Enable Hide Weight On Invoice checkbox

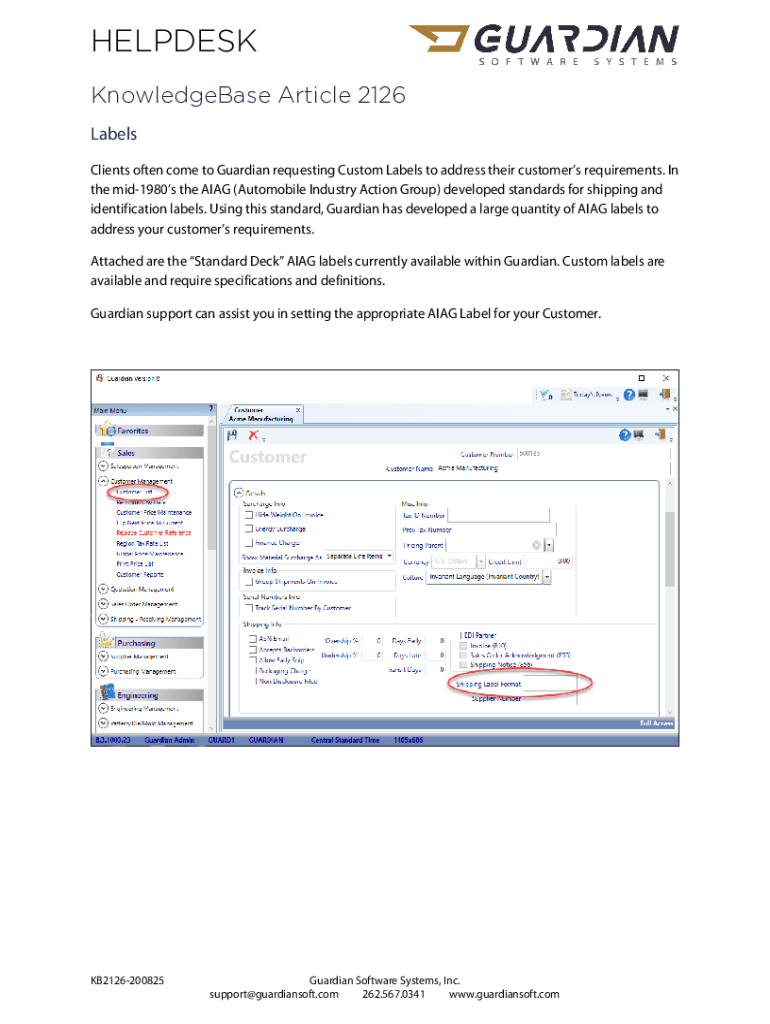[x=249, y=514]
